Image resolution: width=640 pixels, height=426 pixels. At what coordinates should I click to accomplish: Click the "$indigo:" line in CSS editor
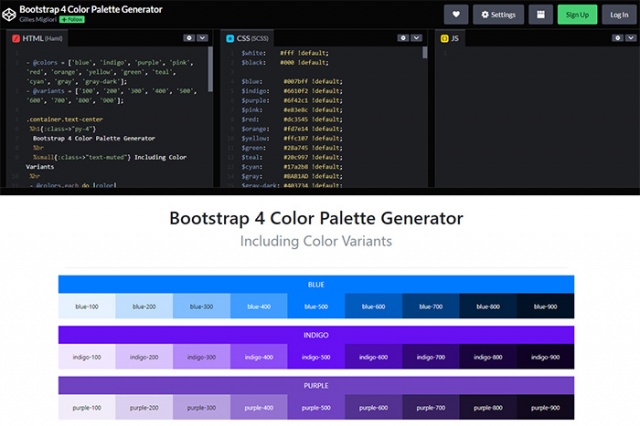292,91
